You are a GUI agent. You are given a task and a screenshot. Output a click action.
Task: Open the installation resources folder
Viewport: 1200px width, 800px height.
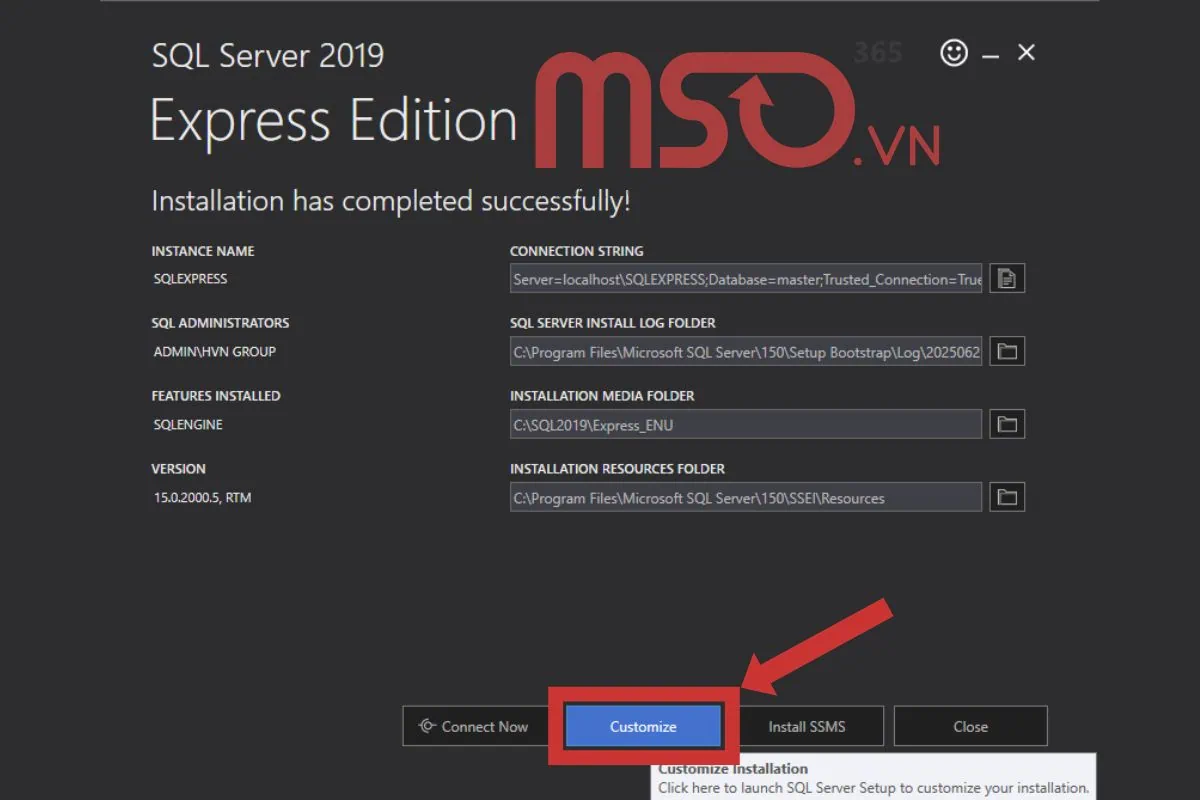tap(1006, 497)
